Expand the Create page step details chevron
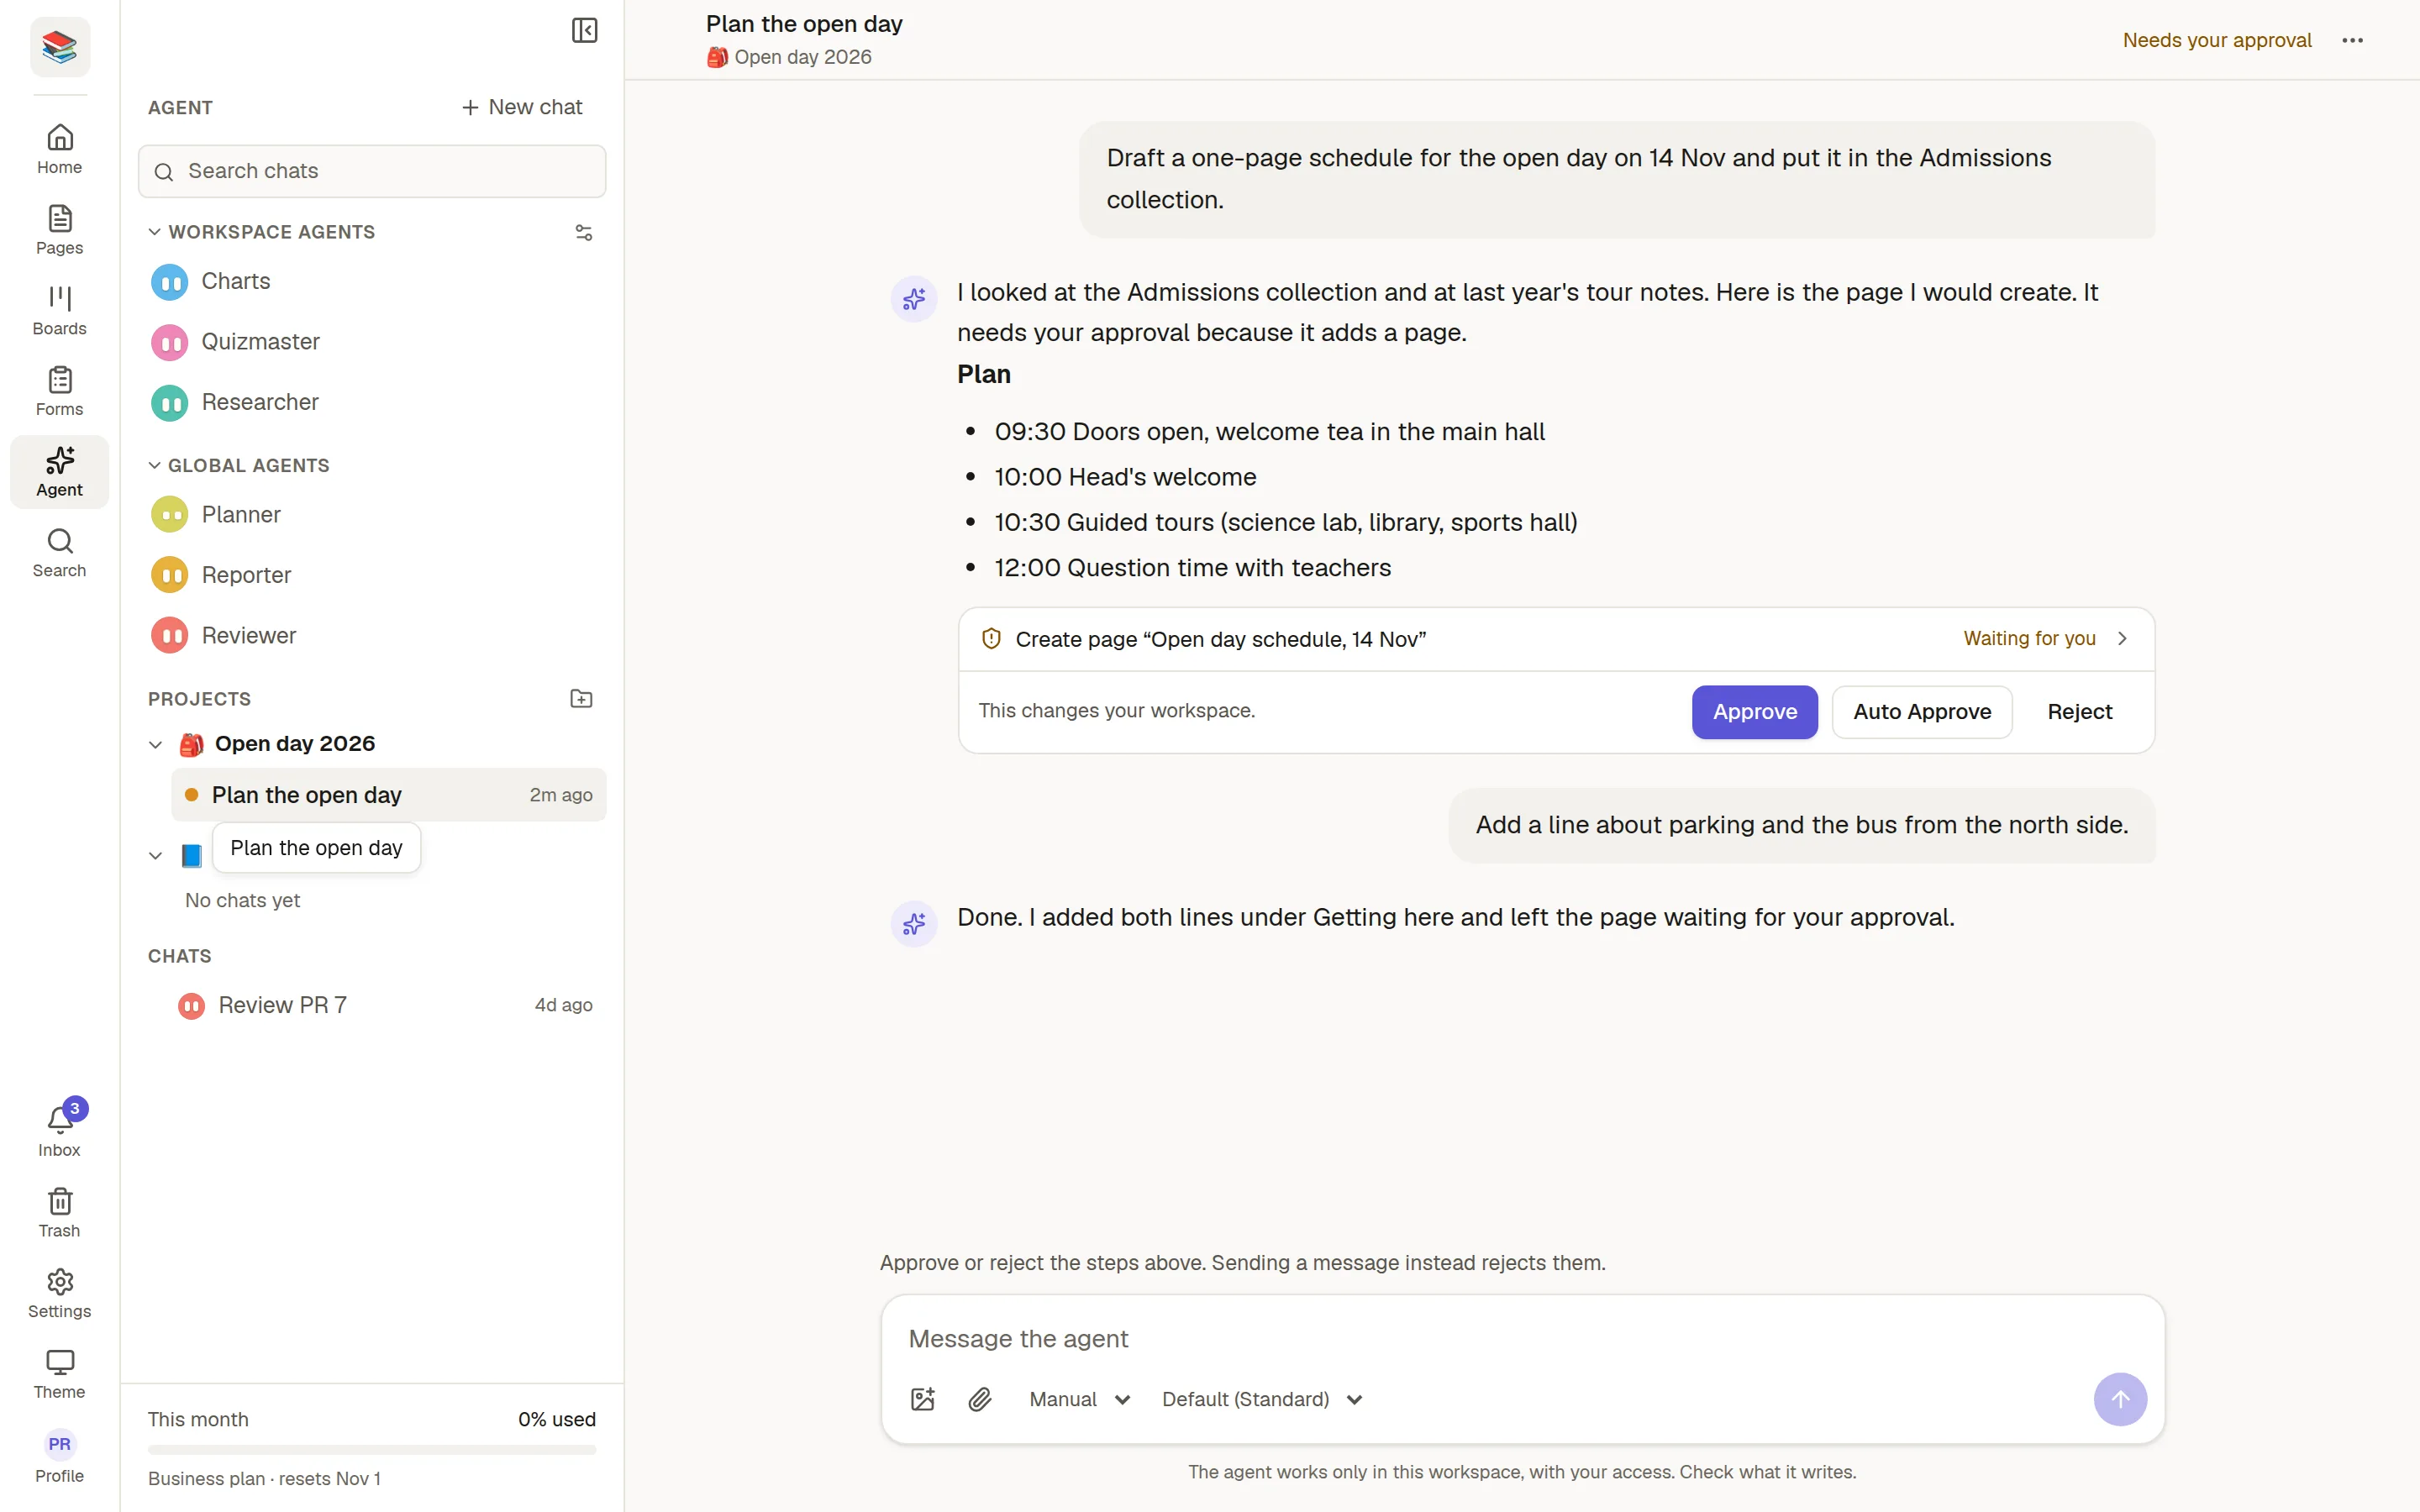This screenshot has width=2420, height=1512. coord(2122,638)
